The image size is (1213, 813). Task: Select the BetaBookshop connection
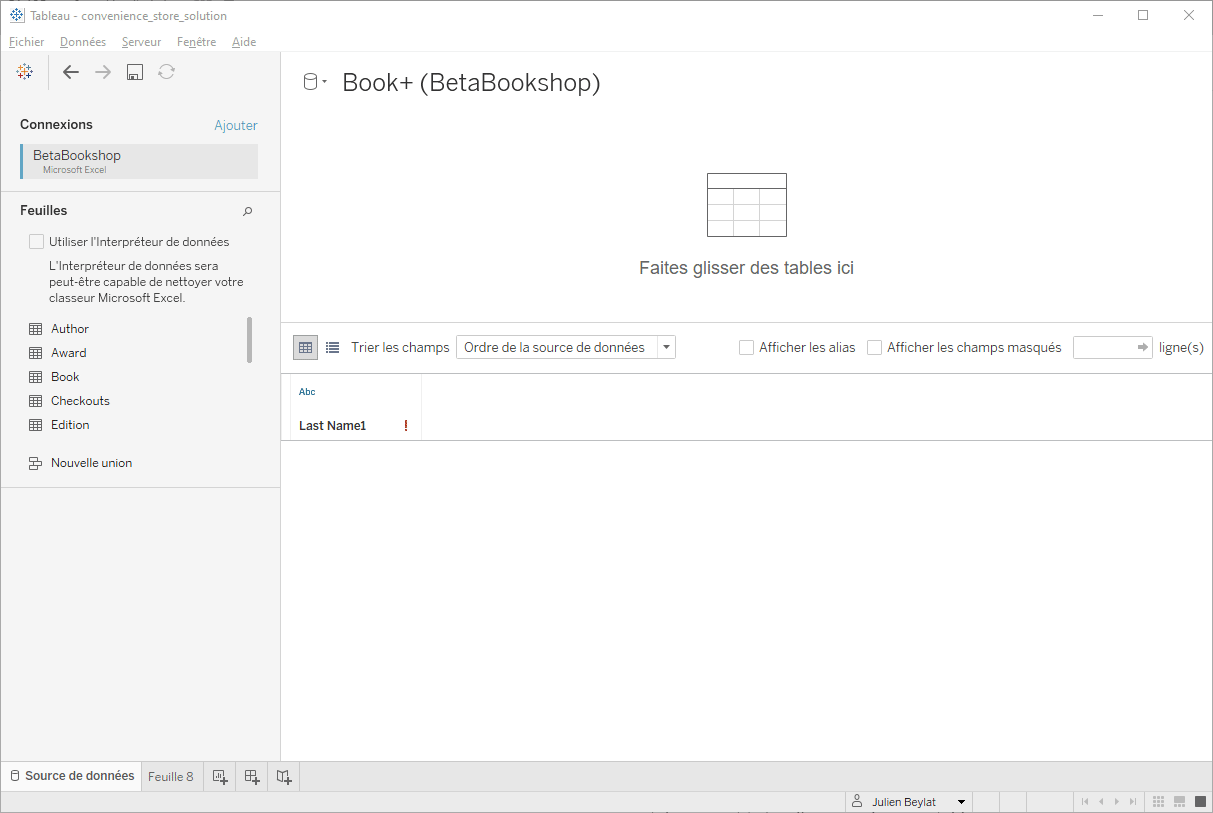[139, 161]
